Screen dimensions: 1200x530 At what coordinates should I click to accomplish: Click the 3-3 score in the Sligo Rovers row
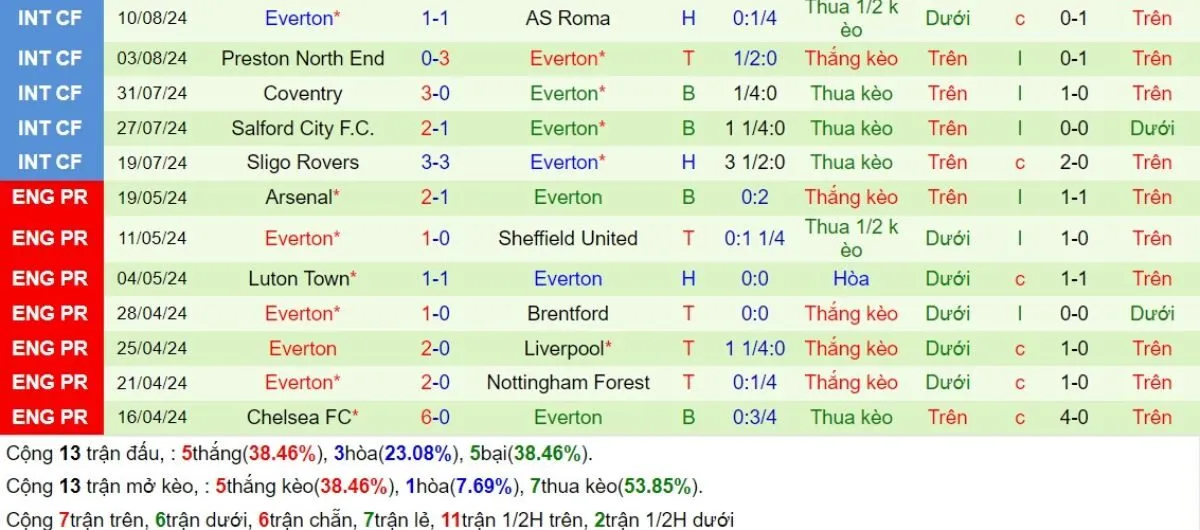click(x=435, y=162)
